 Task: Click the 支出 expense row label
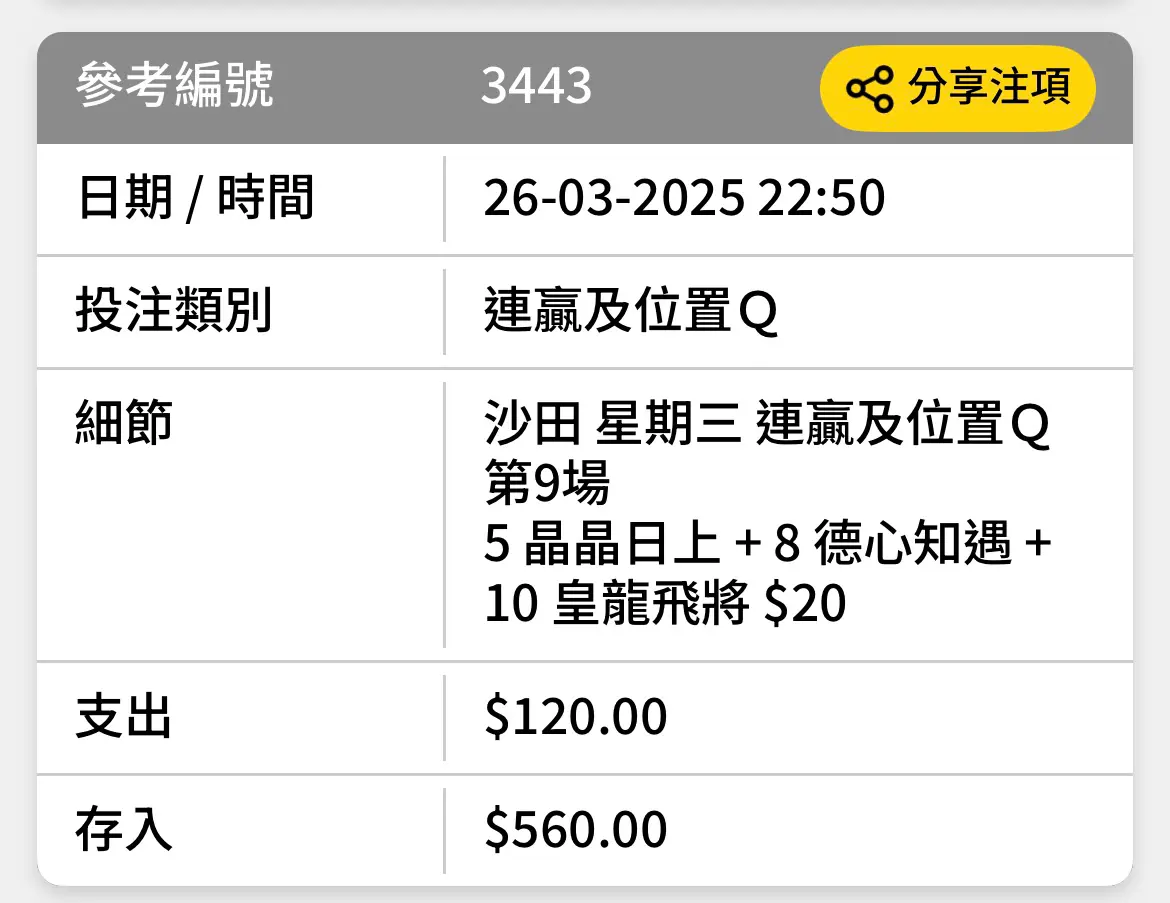click(124, 716)
